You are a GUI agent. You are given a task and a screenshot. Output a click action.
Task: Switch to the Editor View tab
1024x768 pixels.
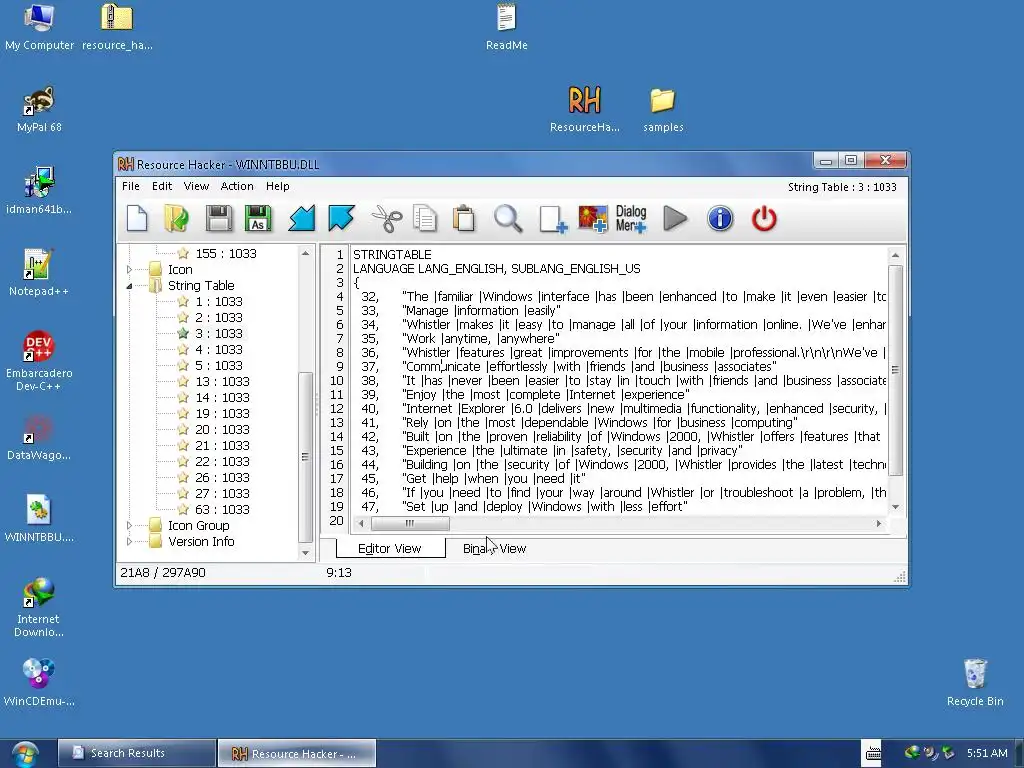390,549
